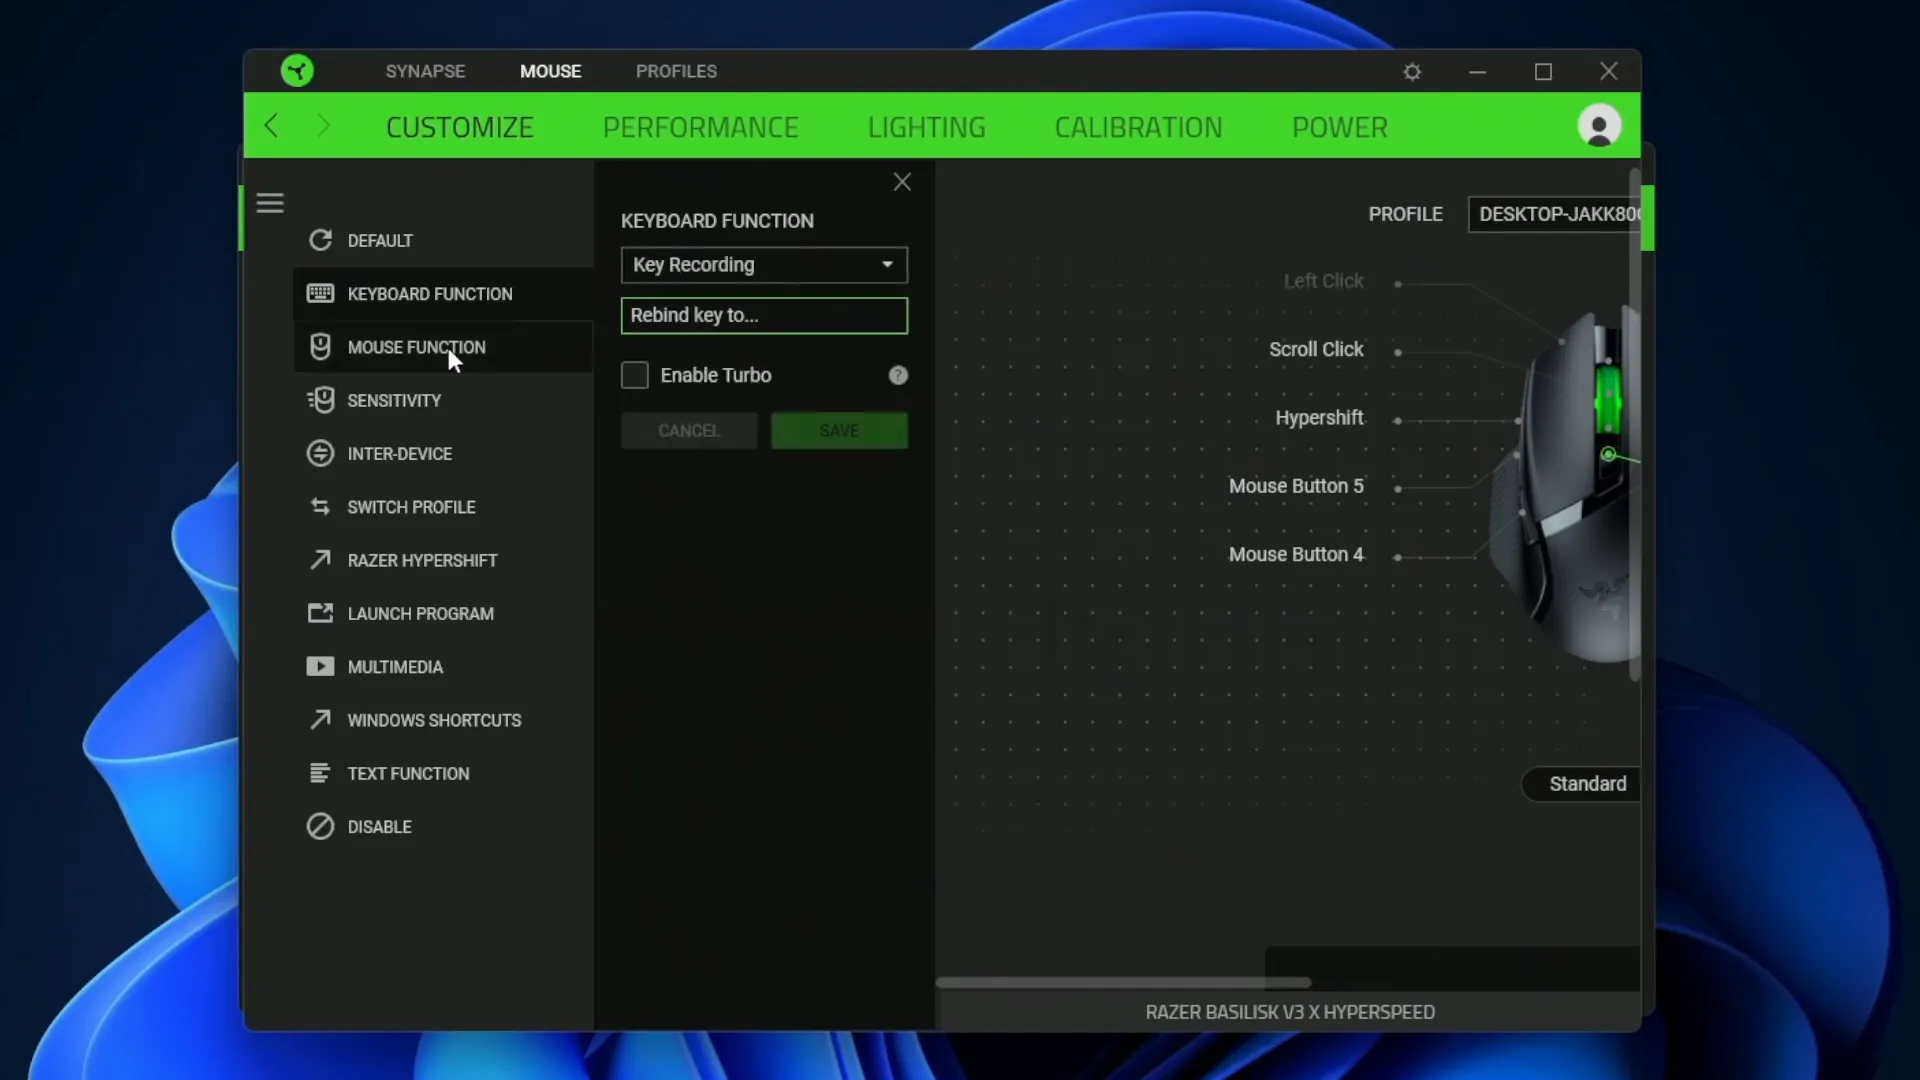The width and height of the screenshot is (1920, 1080).
Task: Select WINDOWS SHORTCUTS in the function list
Action: pyautogui.click(x=434, y=720)
